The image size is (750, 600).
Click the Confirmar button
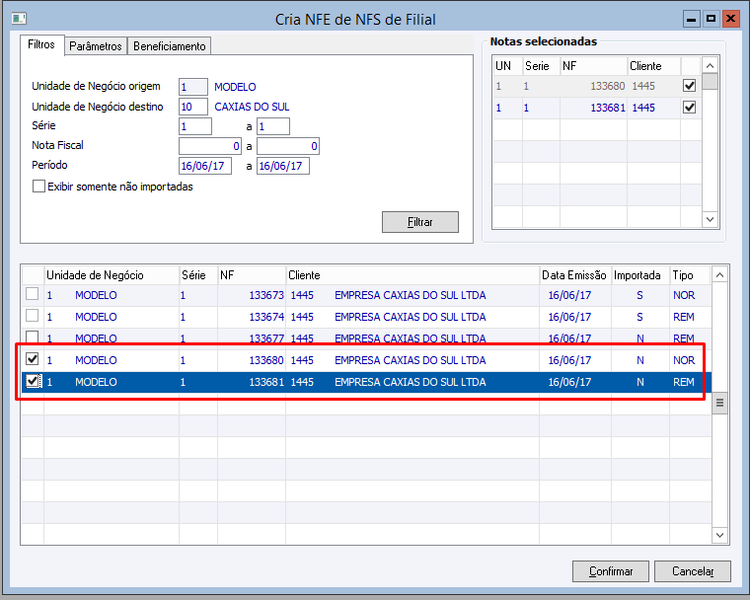610,571
